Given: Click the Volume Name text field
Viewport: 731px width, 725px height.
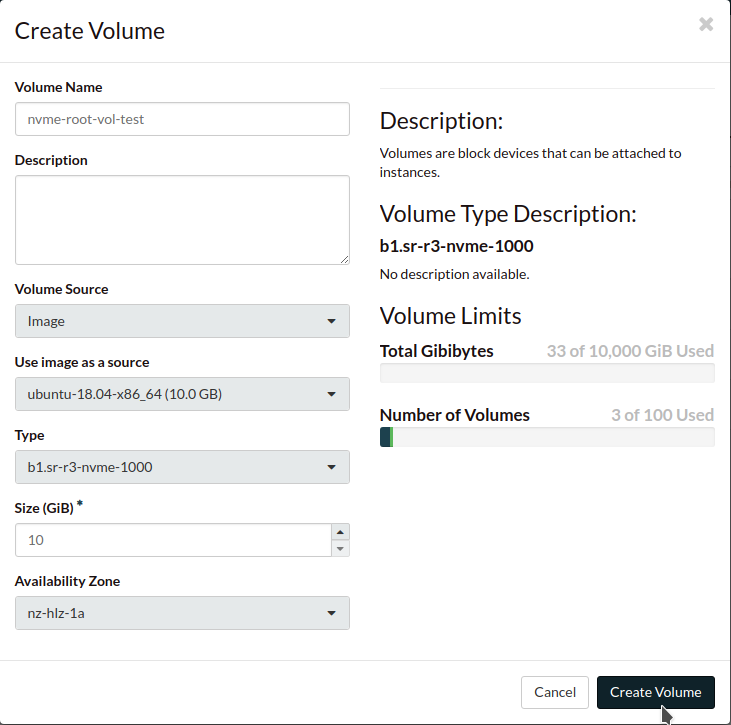Looking at the screenshot, I should point(182,119).
